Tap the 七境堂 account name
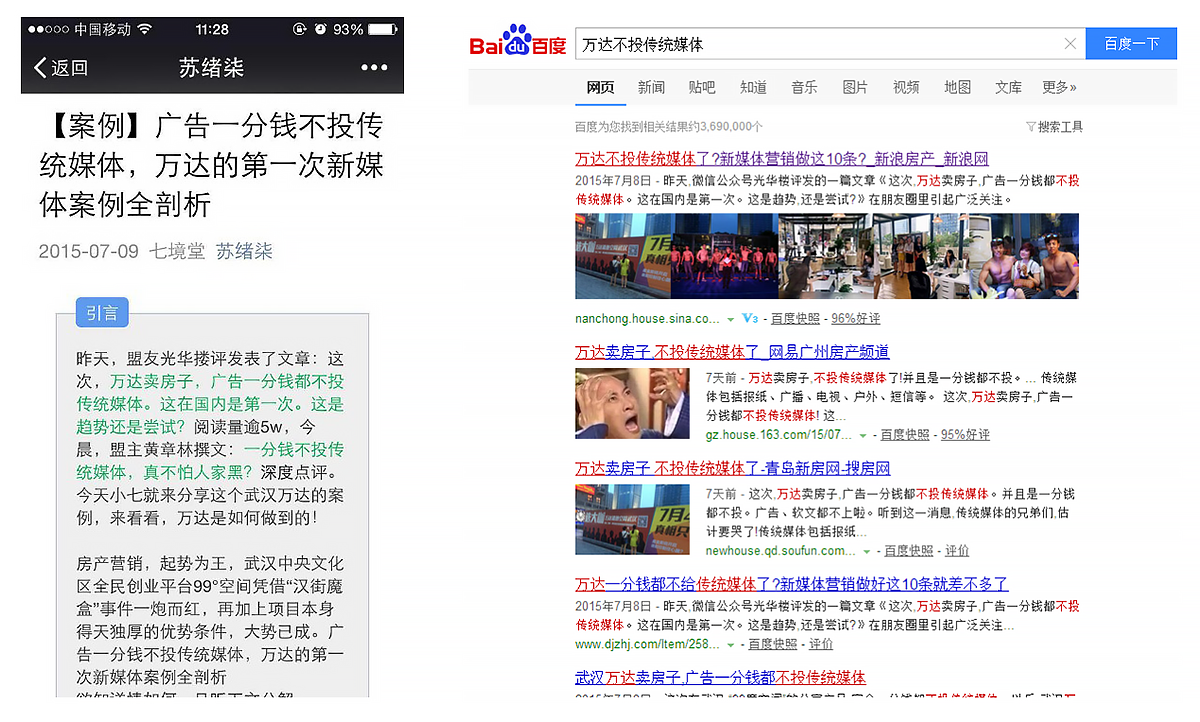This screenshot has height=722, width=1200. [177, 252]
